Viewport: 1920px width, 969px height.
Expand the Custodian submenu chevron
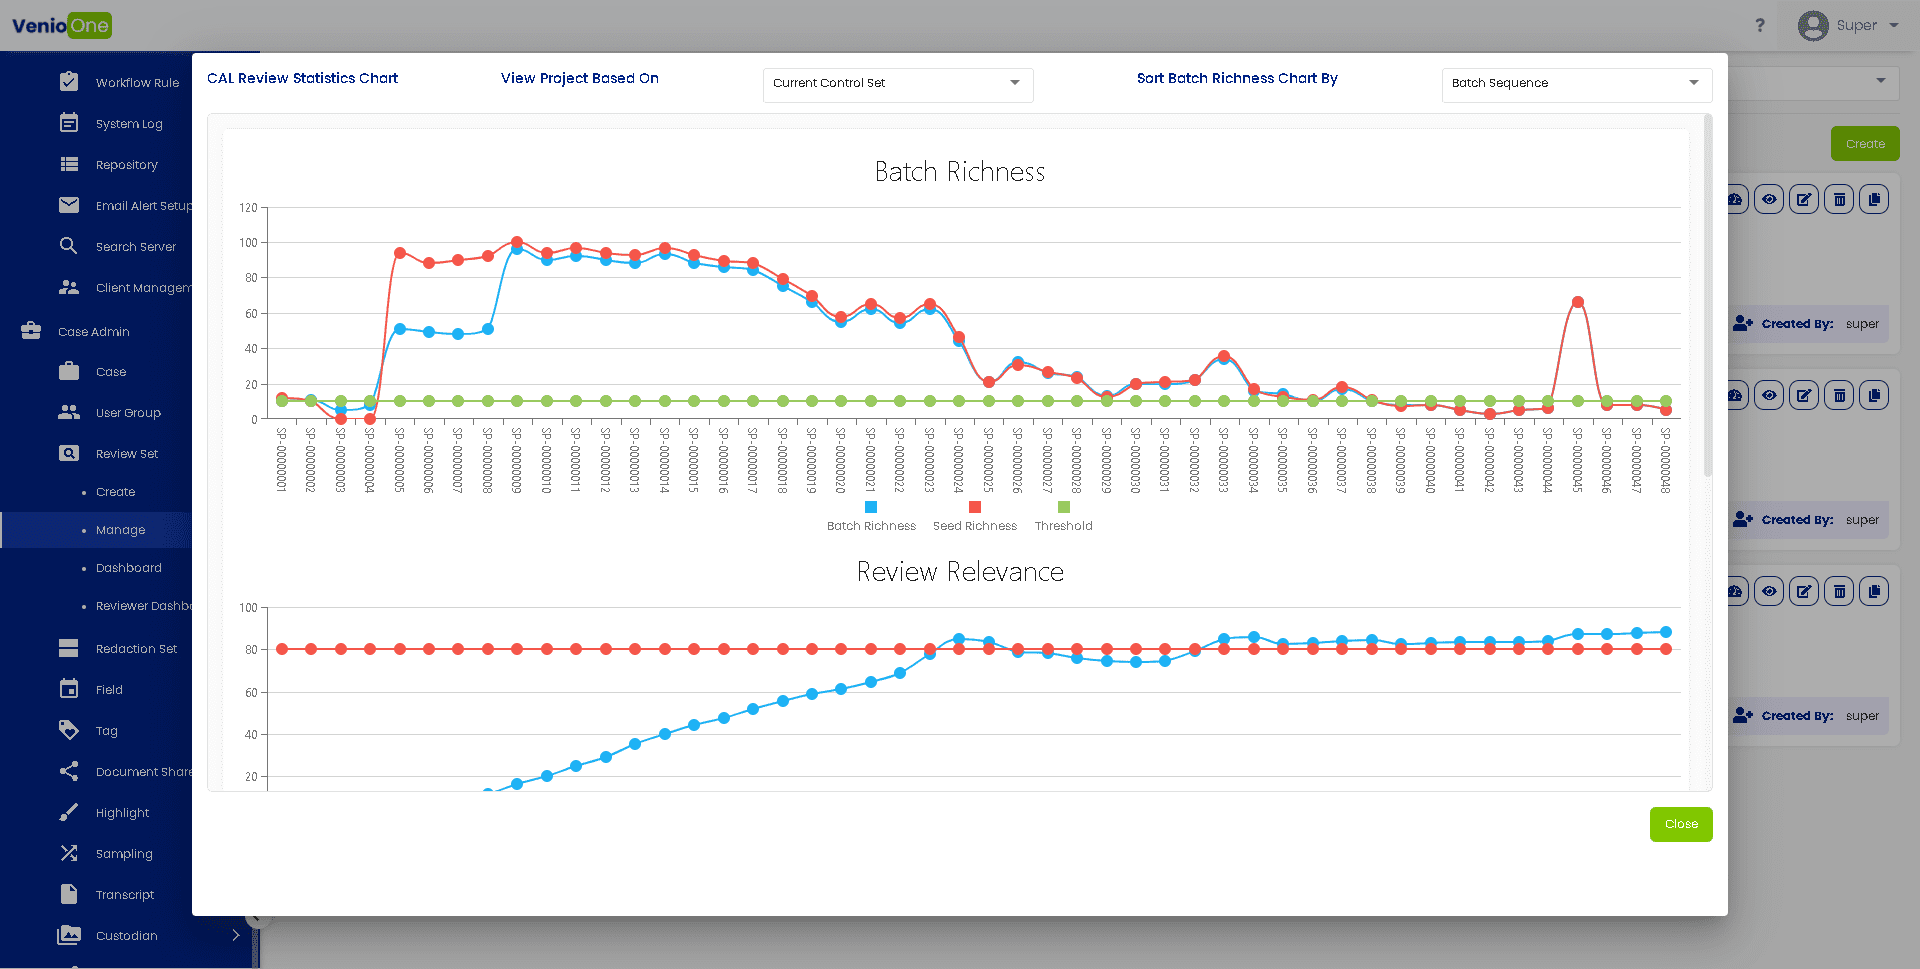tap(236, 936)
